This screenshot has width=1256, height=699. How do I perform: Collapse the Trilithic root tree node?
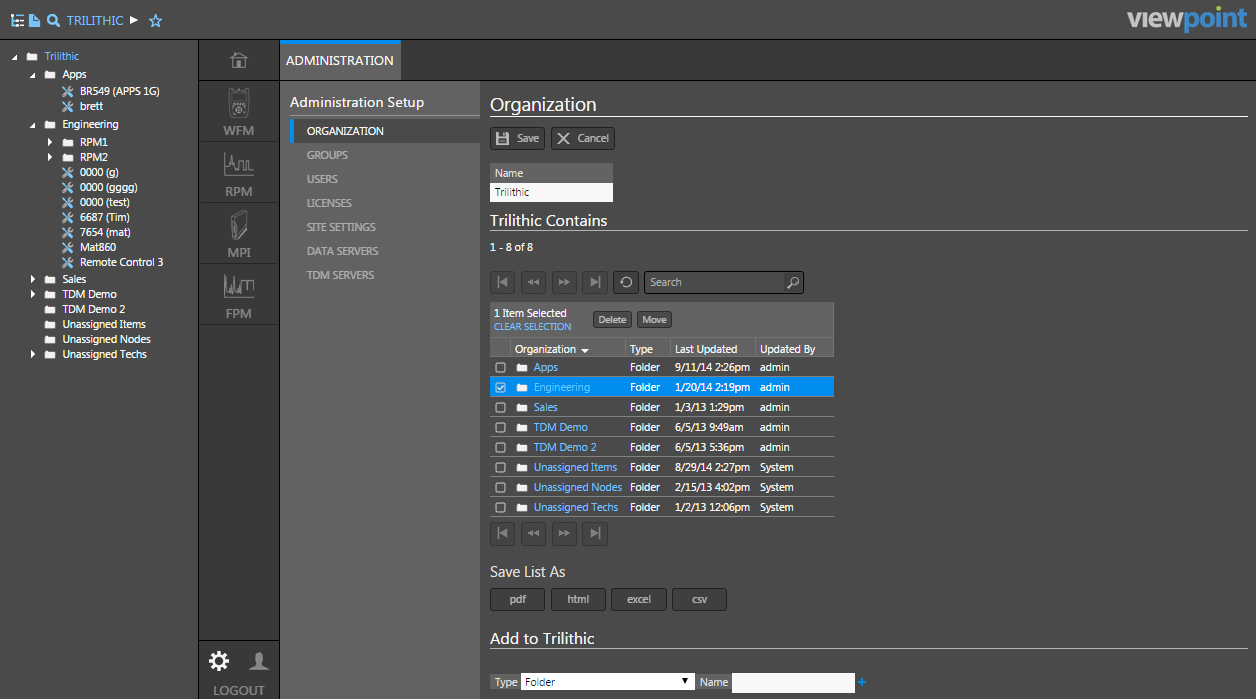15,57
